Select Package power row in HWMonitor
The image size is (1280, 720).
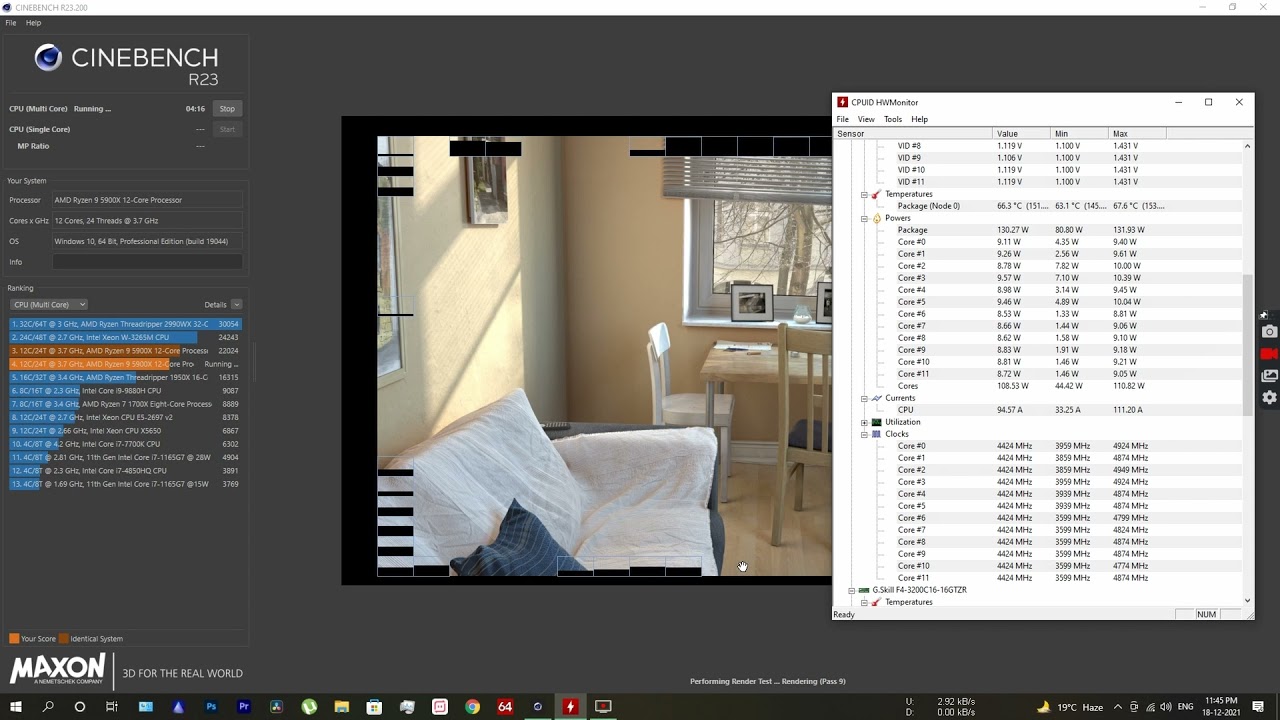tap(1040, 230)
